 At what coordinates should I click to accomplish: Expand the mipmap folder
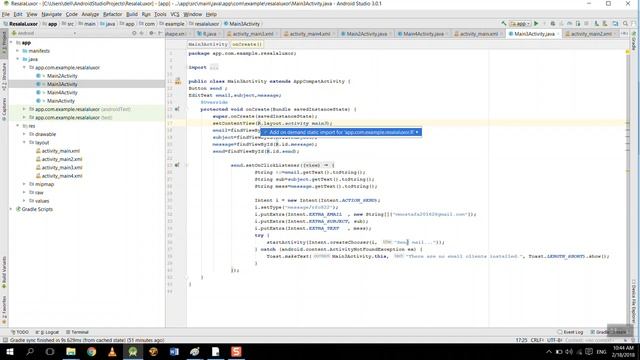(24, 184)
